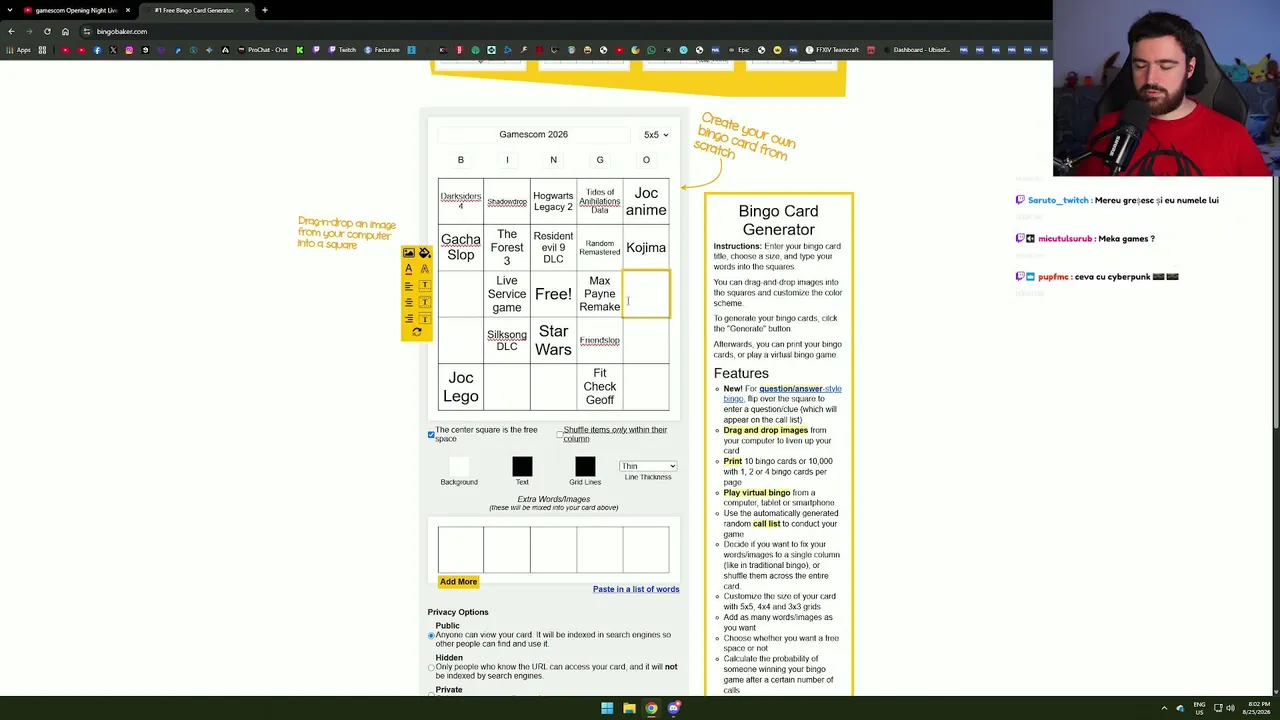Toggle shuffle only within column checkbox
Image resolution: width=1280 pixels, height=720 pixels.
click(x=559, y=435)
